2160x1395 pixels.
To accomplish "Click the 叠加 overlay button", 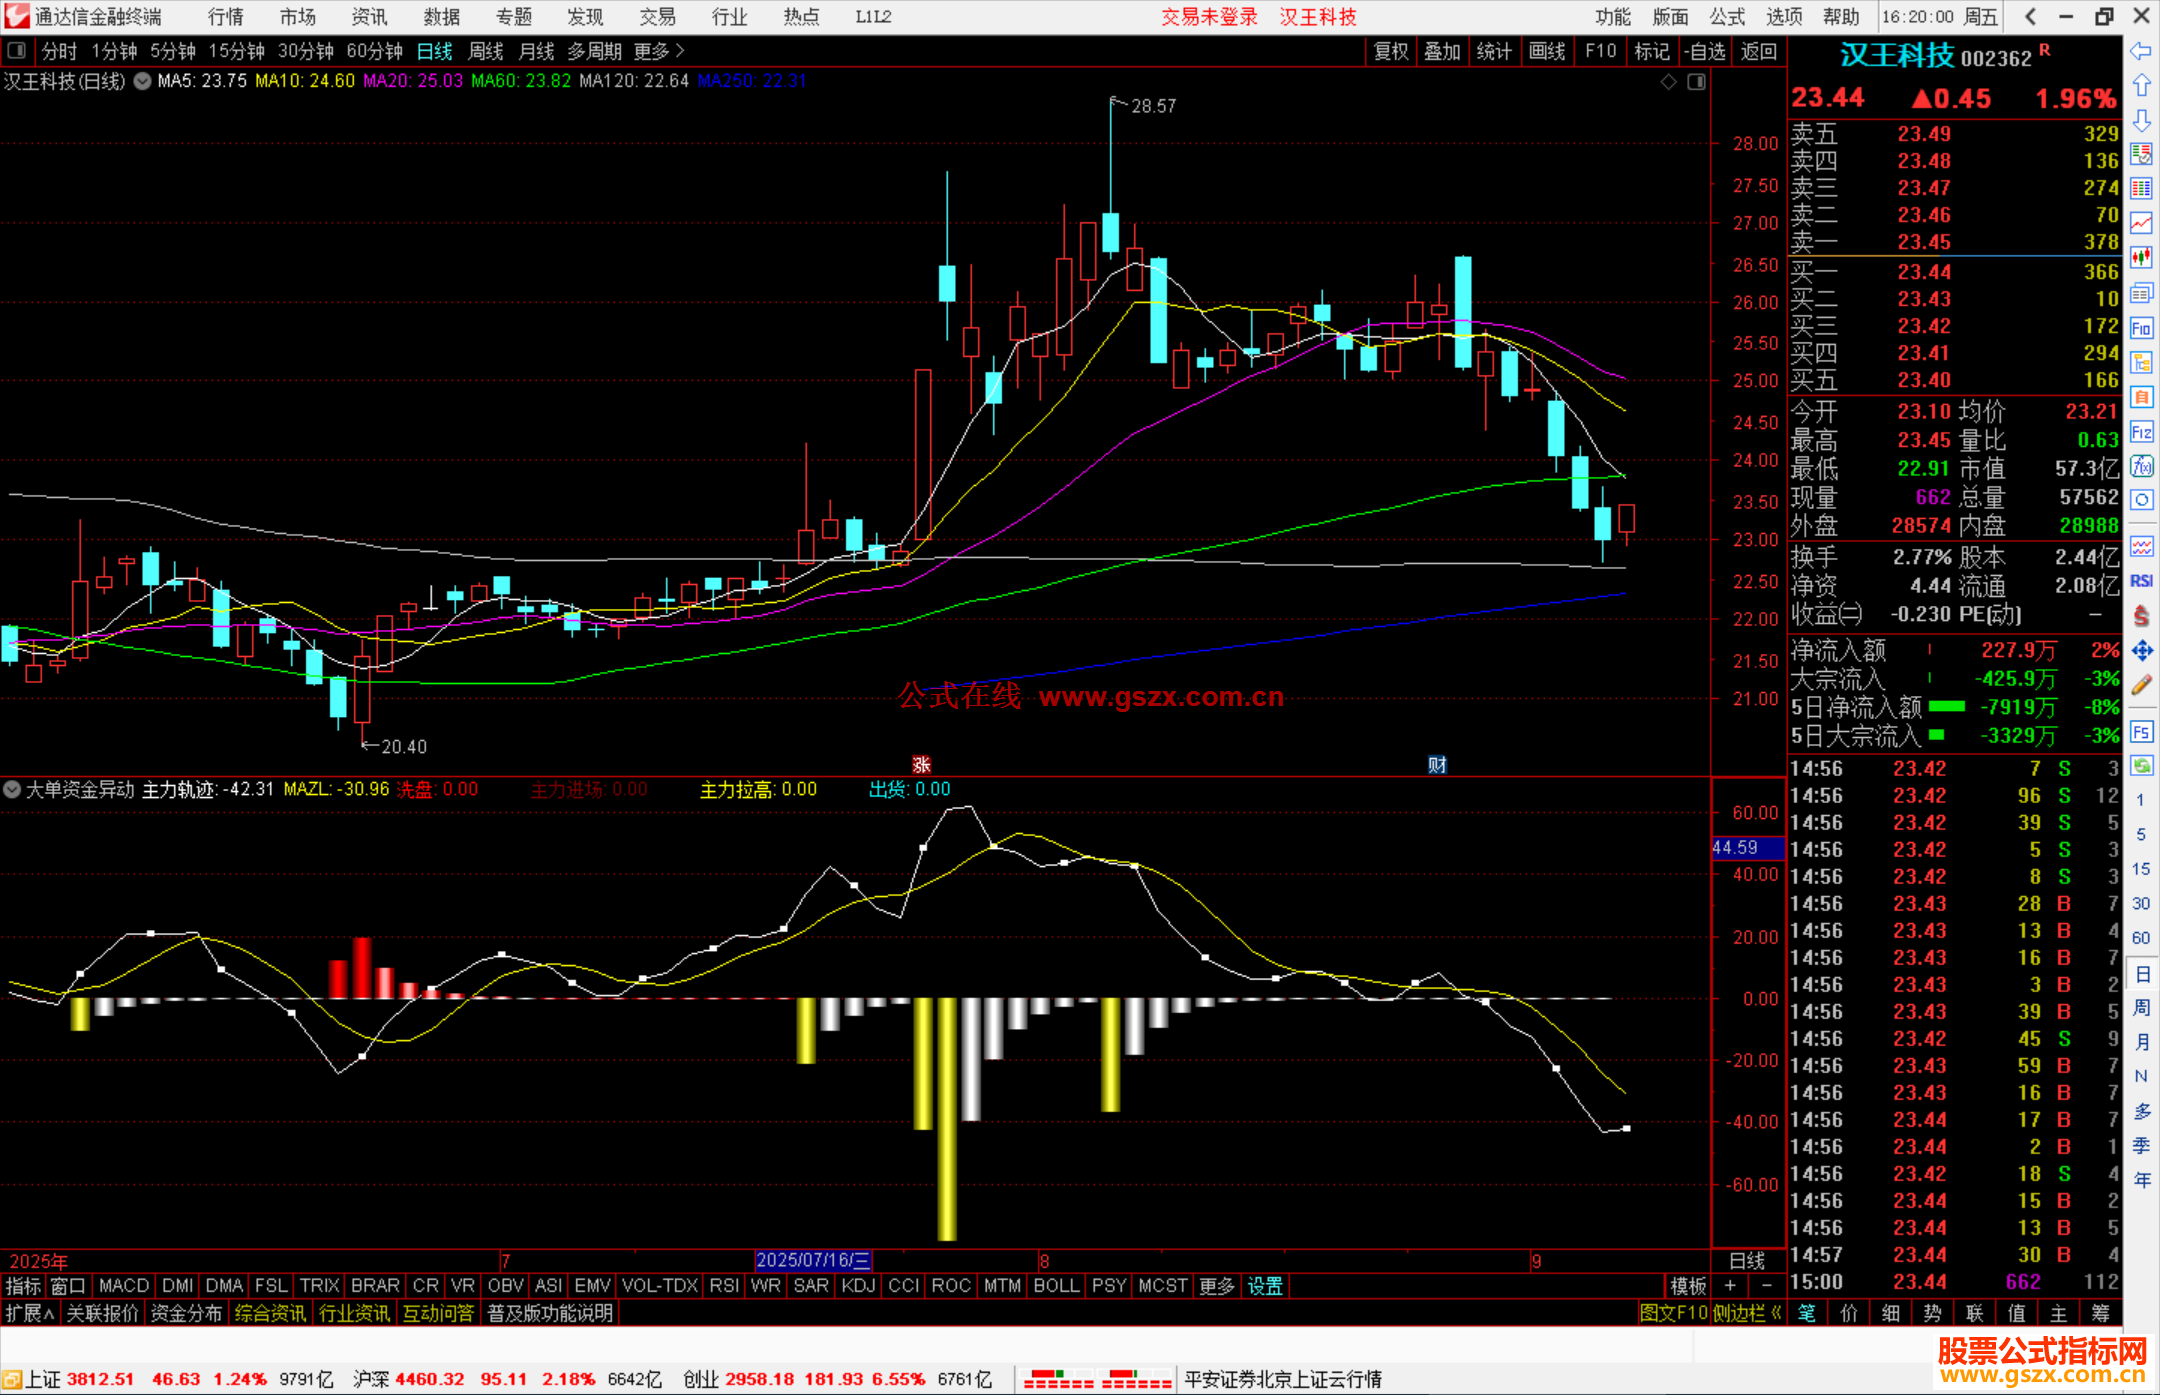I will [1442, 51].
